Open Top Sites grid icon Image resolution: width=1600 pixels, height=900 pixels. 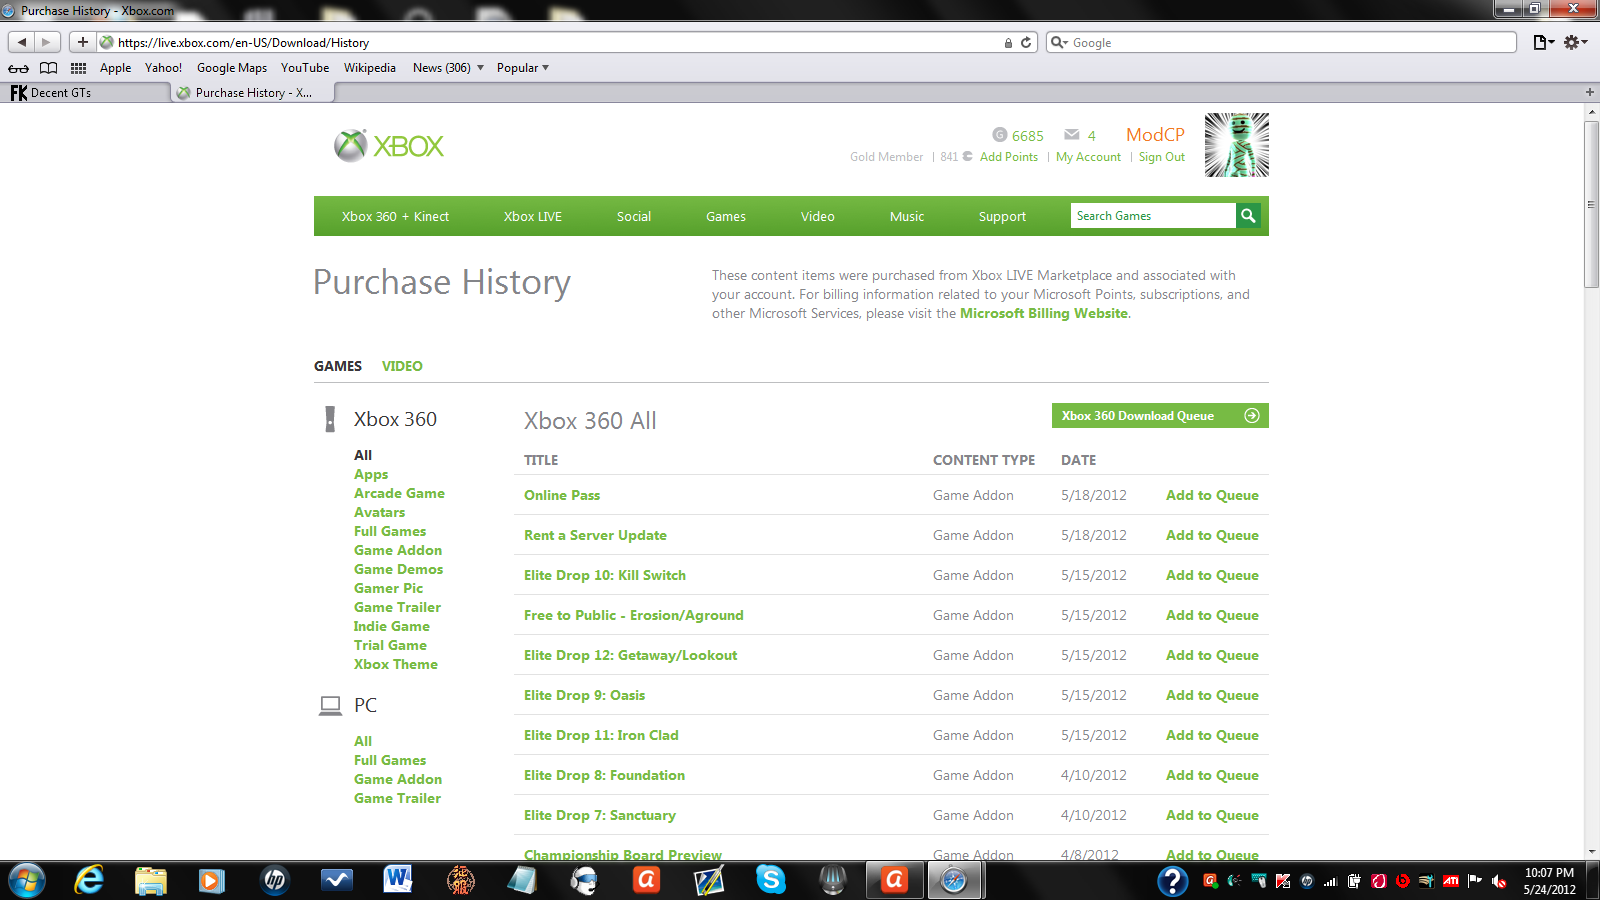tap(78, 68)
